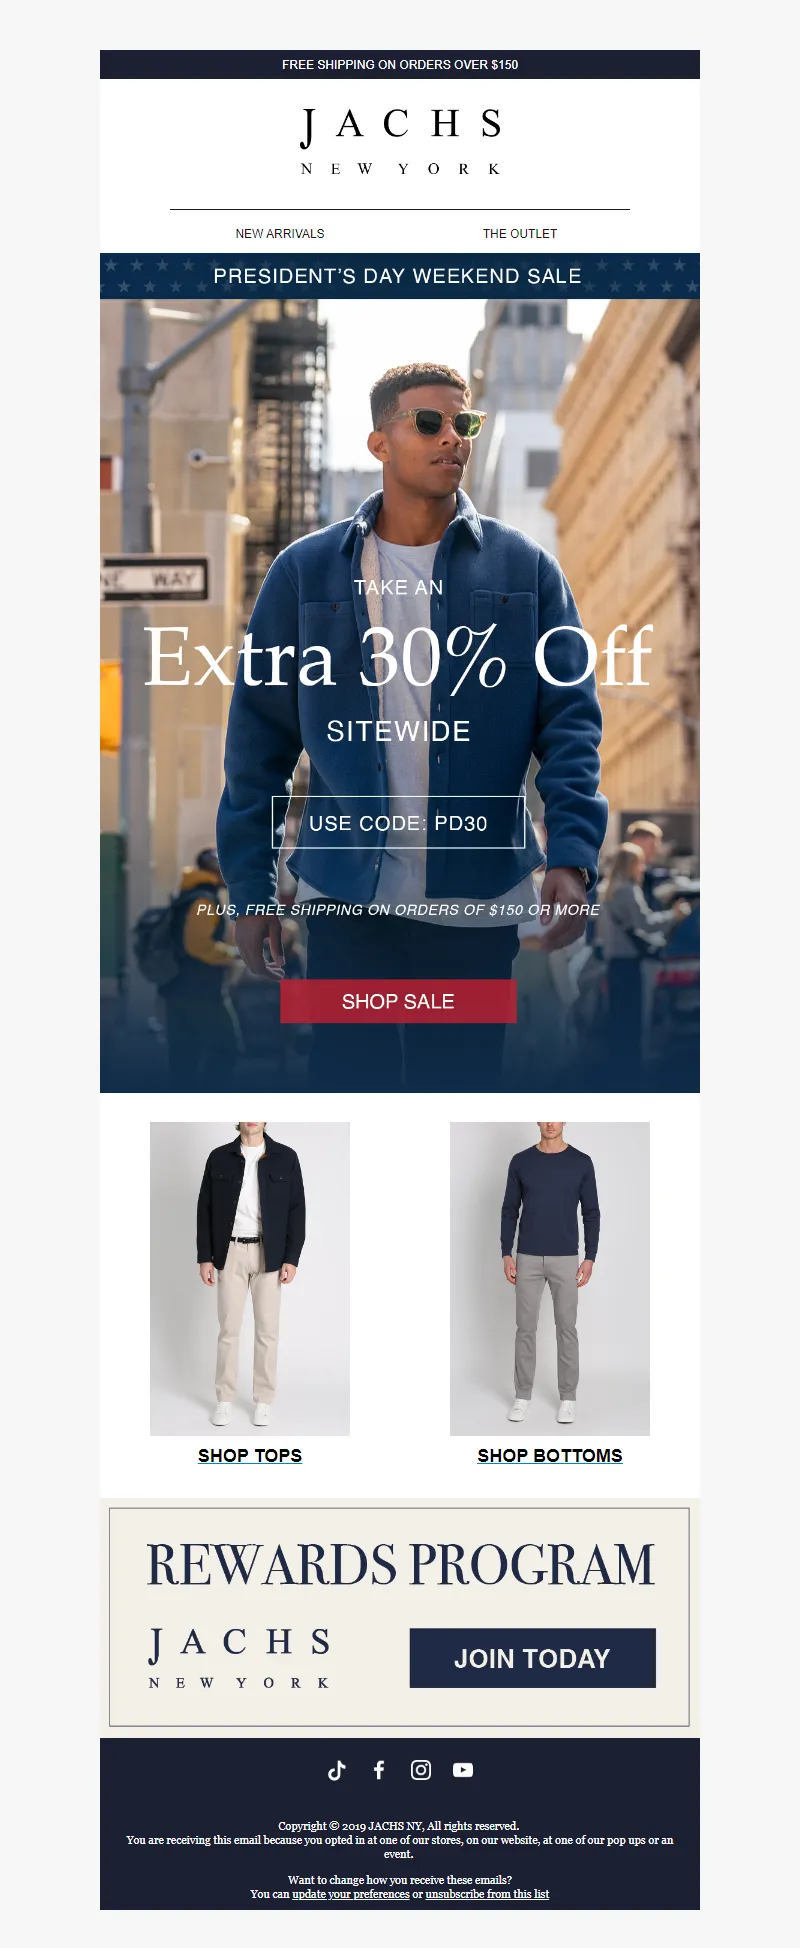800x1948 pixels.
Task: Click the Join Today button
Action: (x=533, y=1658)
